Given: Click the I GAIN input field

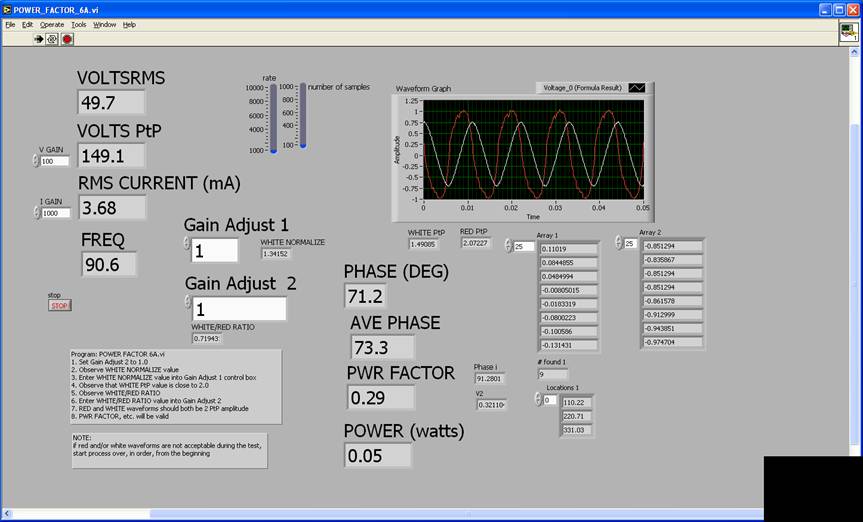Looking at the screenshot, I should coord(56,213).
